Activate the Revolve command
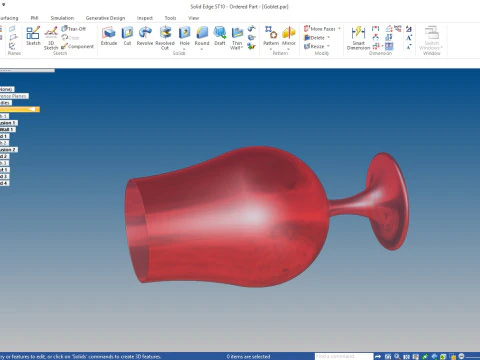The width and height of the screenshot is (480, 360). pyautogui.click(x=145, y=36)
